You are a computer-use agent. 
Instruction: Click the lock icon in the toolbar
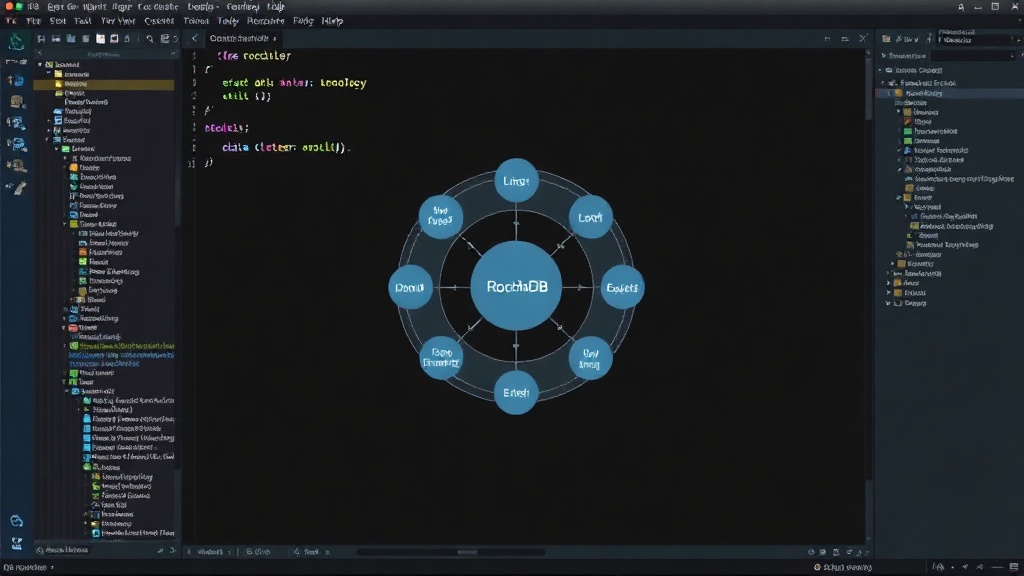tap(127, 39)
